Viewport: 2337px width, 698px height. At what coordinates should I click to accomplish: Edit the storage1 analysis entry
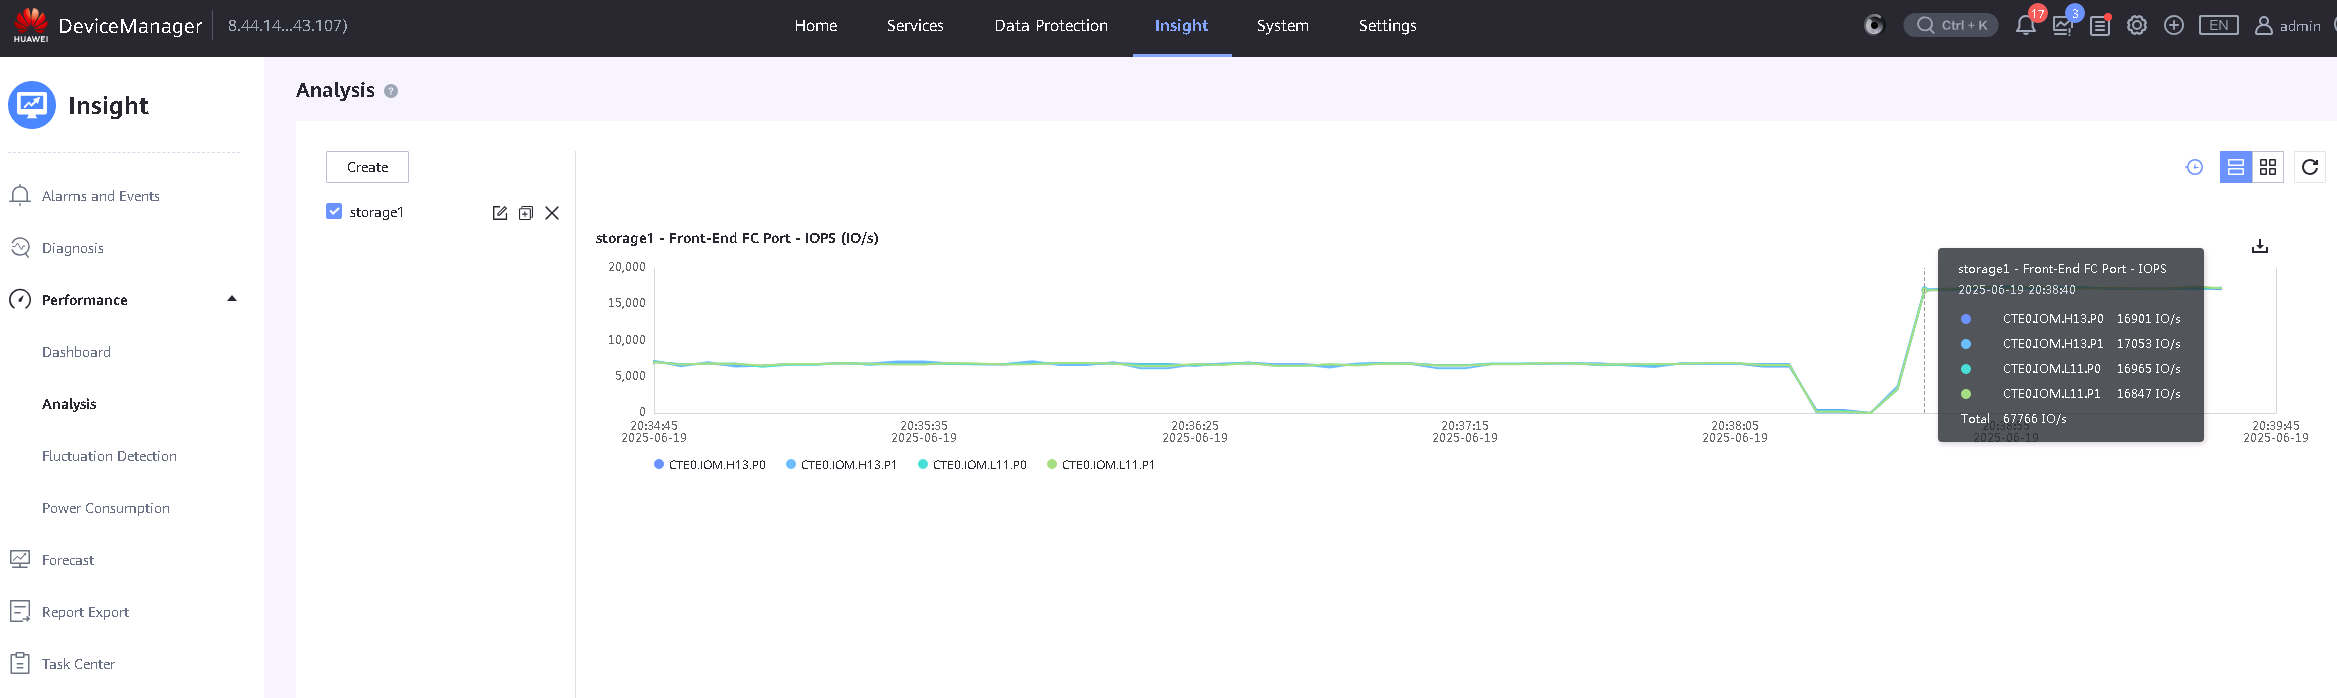click(x=500, y=213)
